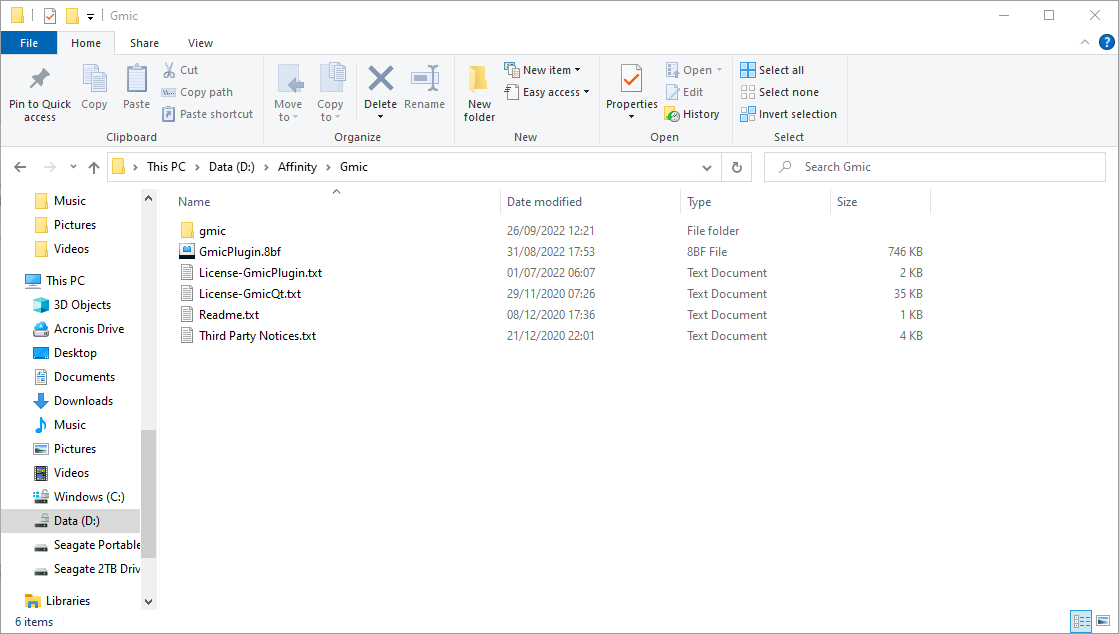Select Data (D:) drive in sidebar
The image size is (1119, 634).
(x=70, y=521)
